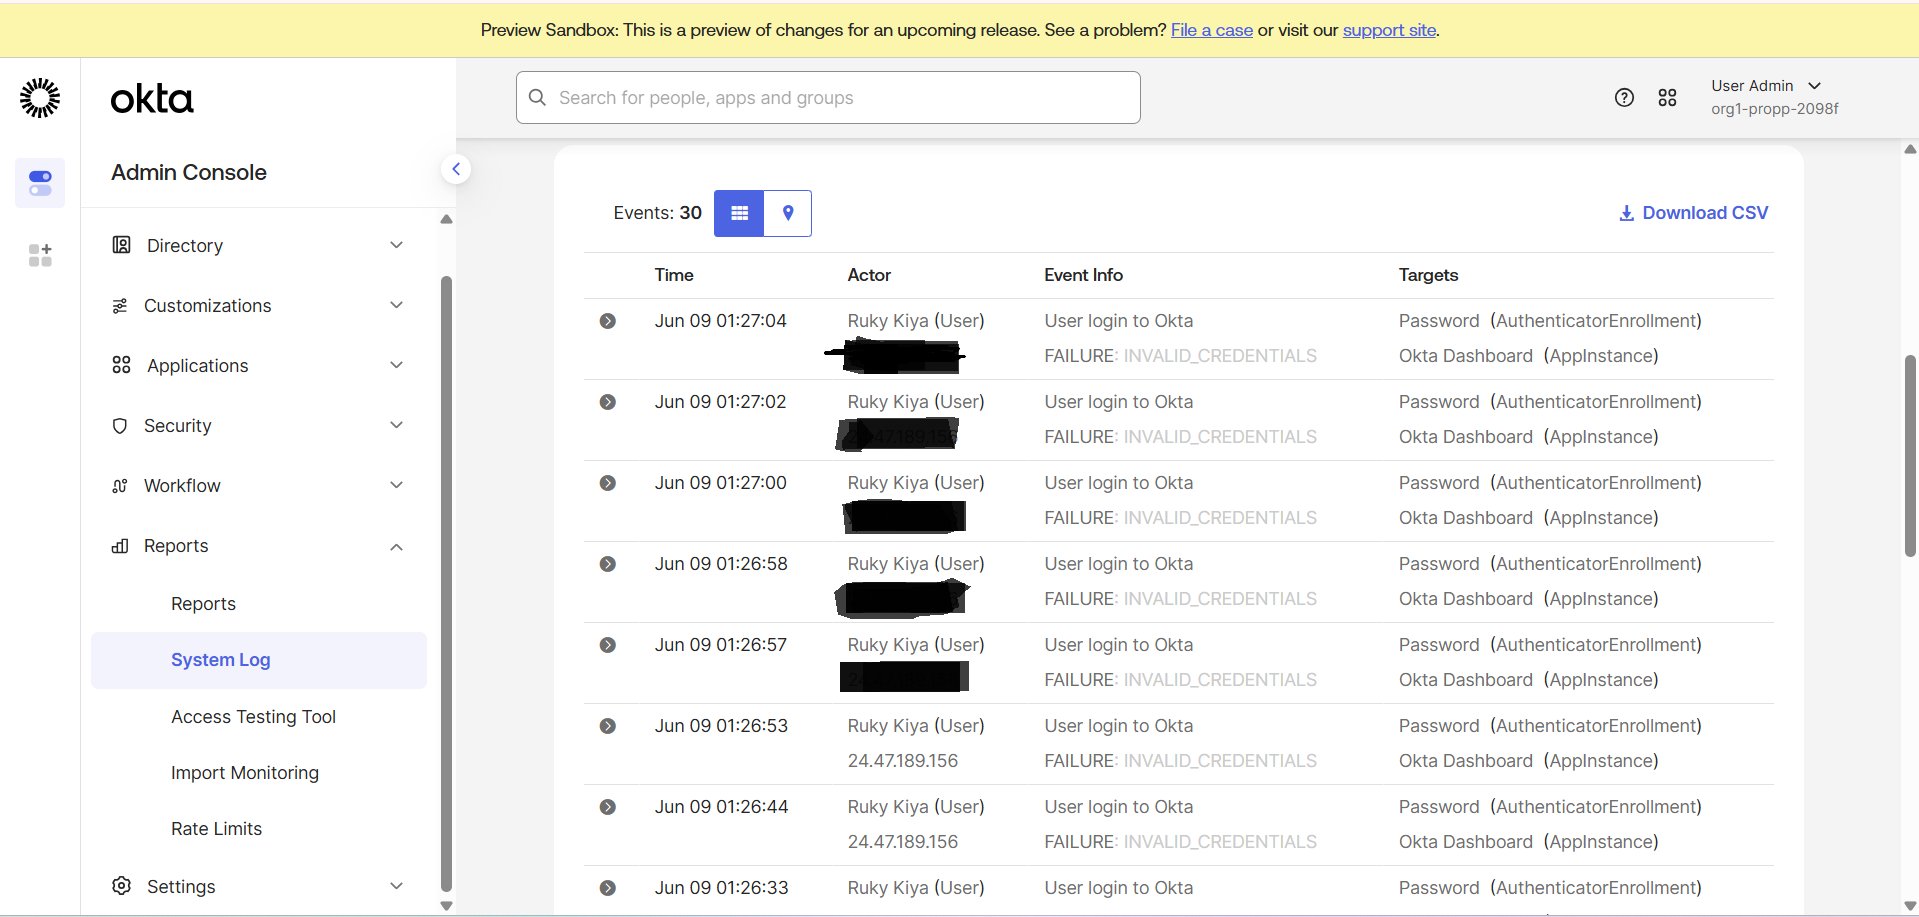Image resolution: width=1919 pixels, height=917 pixels.
Task: Collapse the sidebar with the arrow button
Action: click(456, 169)
